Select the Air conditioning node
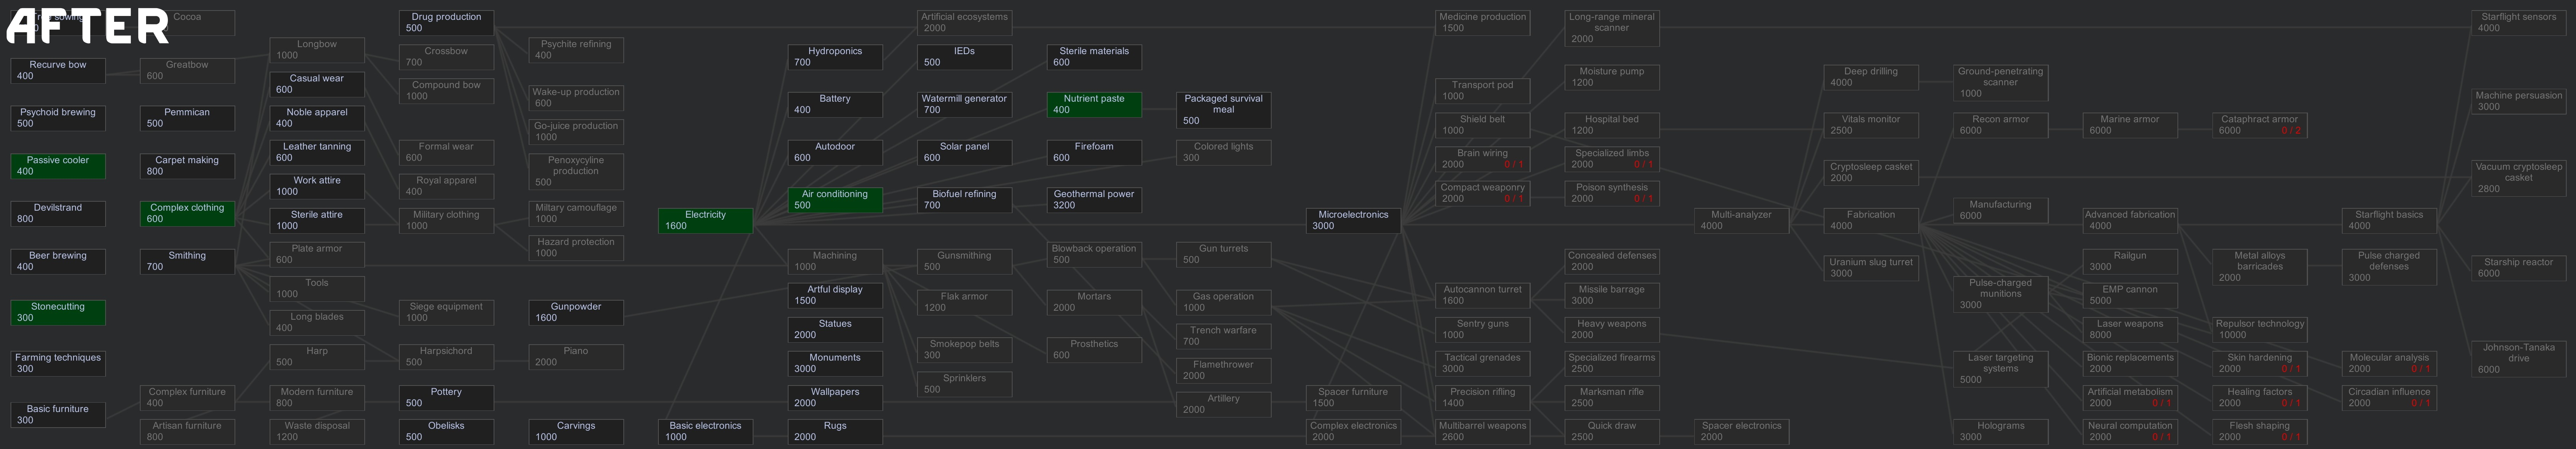The height and width of the screenshot is (449, 2576). [x=835, y=200]
